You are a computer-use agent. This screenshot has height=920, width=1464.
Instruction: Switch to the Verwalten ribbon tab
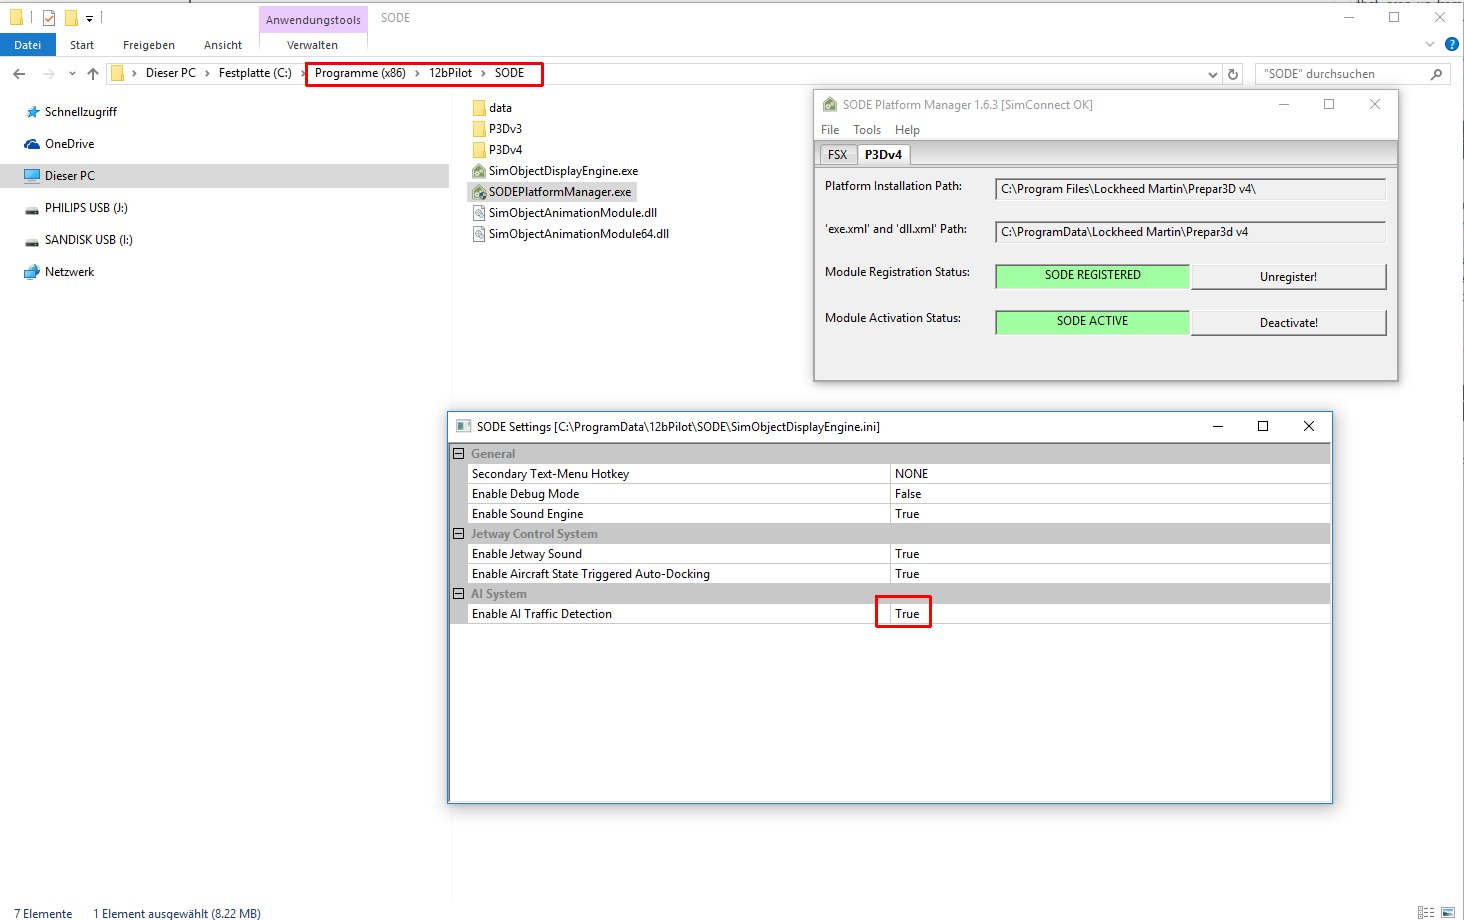pos(312,45)
